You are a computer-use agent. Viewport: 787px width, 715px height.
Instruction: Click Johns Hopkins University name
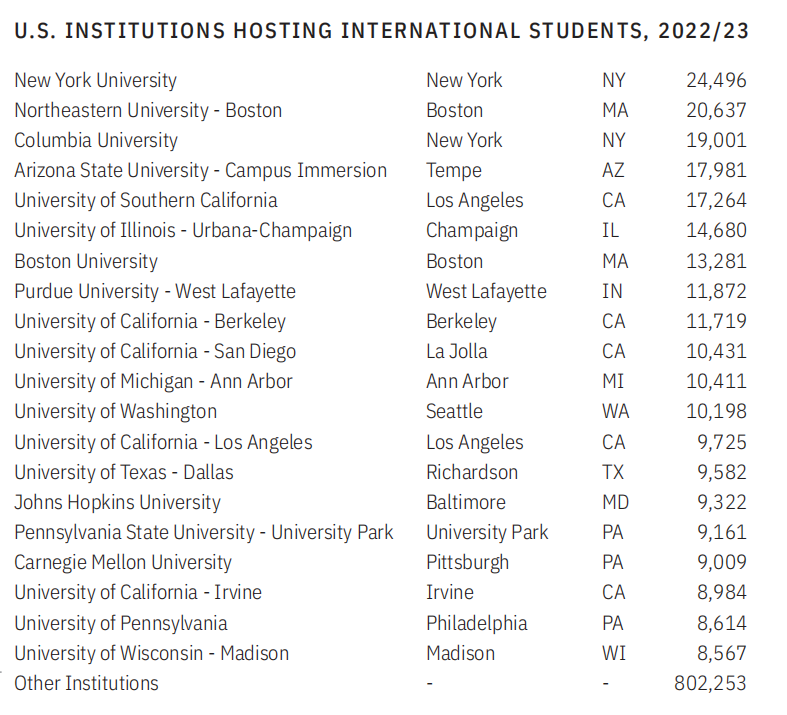click(117, 503)
